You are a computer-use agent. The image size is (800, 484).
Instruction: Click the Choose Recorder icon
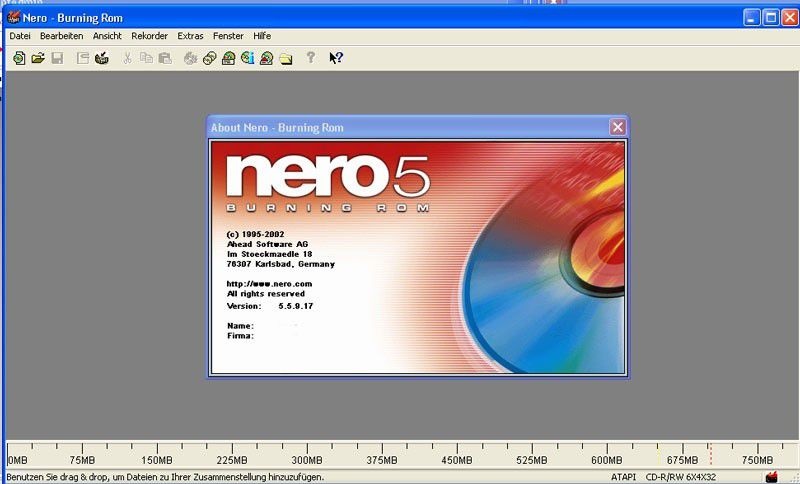(229, 58)
